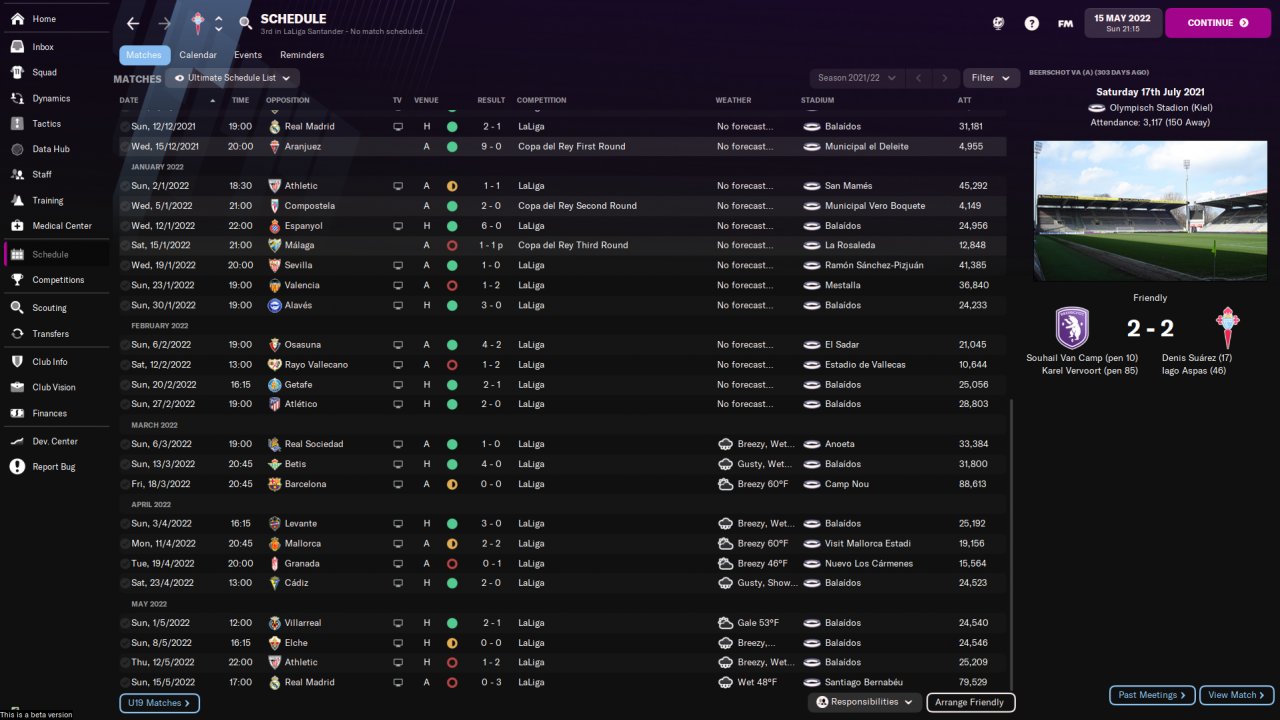Click View Match
This screenshot has height=720, width=1280.
click(x=1237, y=695)
